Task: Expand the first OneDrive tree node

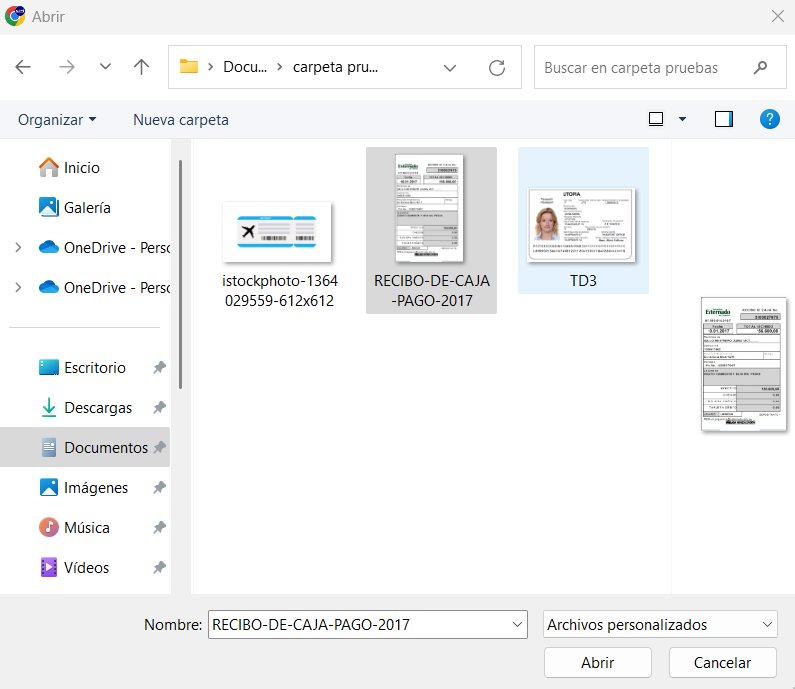Action: (x=18, y=248)
